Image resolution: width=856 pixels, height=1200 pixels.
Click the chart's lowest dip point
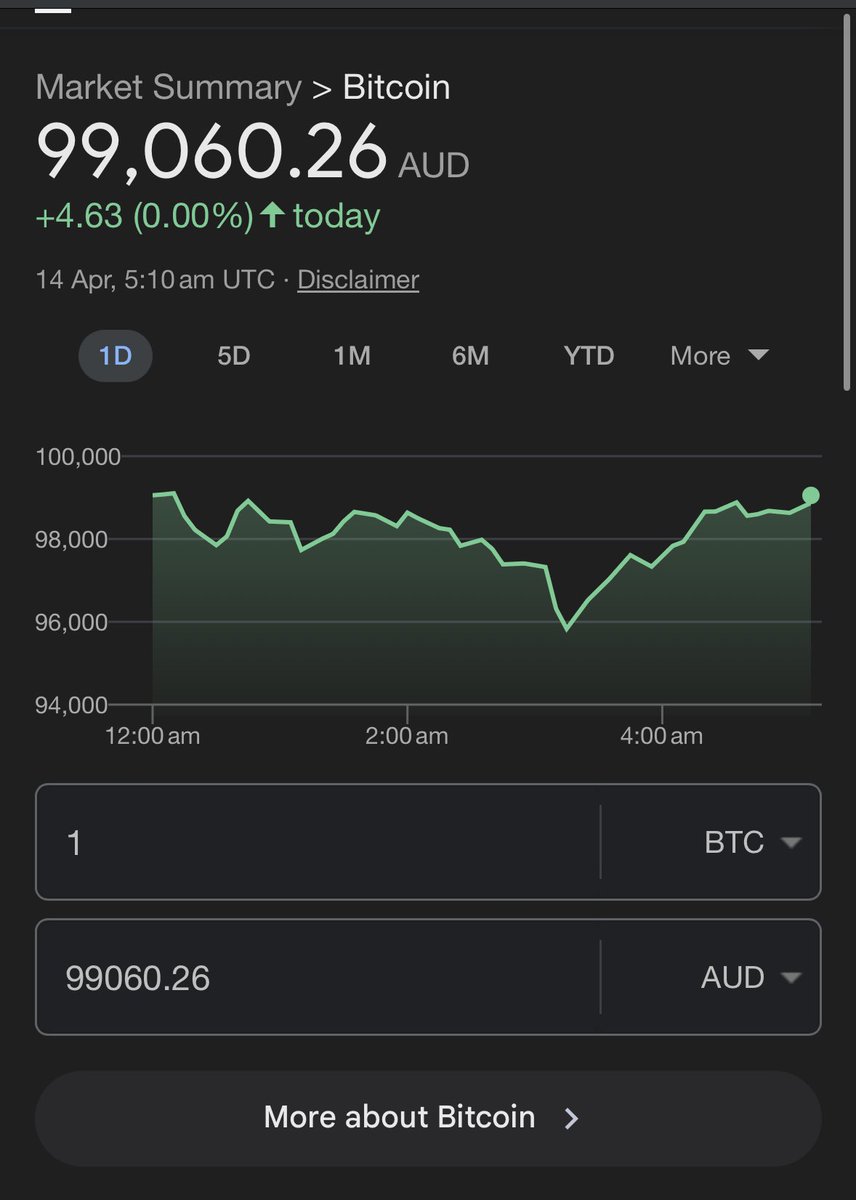click(x=567, y=629)
